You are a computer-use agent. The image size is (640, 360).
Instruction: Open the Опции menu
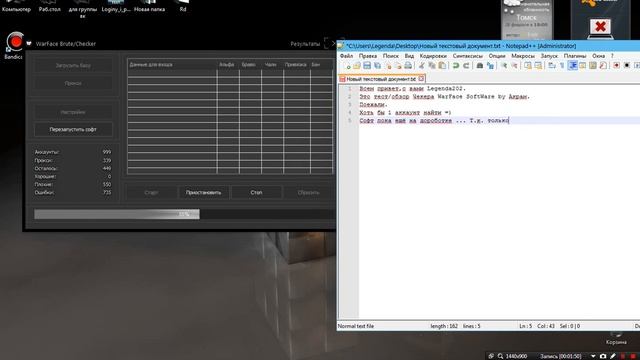click(497, 56)
